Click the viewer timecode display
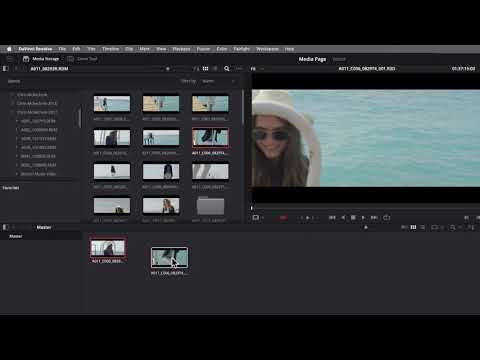Image resolution: width=480 pixels, height=360 pixels. click(x=463, y=69)
